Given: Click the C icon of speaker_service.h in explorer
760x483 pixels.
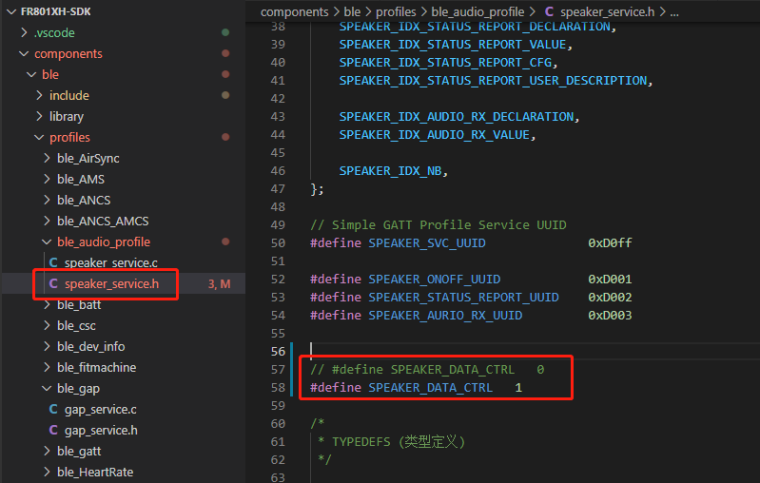Looking at the screenshot, I should [x=53, y=284].
